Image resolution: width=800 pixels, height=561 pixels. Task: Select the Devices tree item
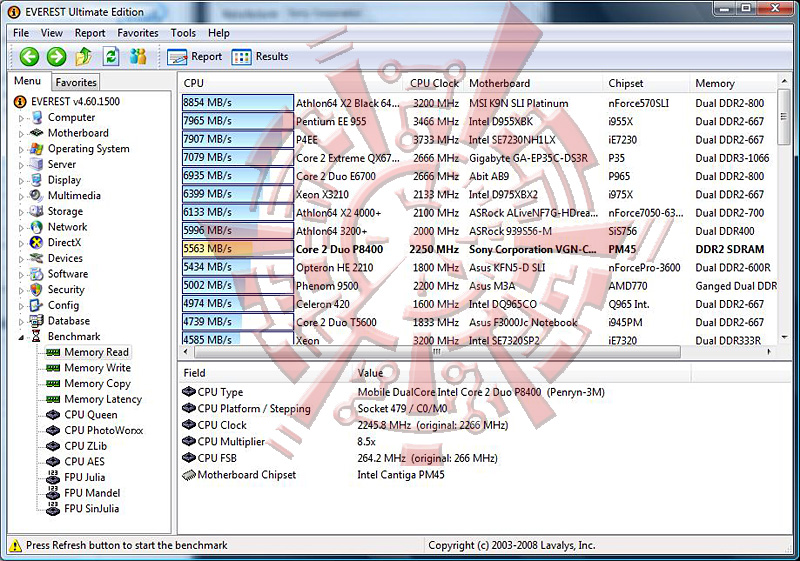click(x=65, y=258)
